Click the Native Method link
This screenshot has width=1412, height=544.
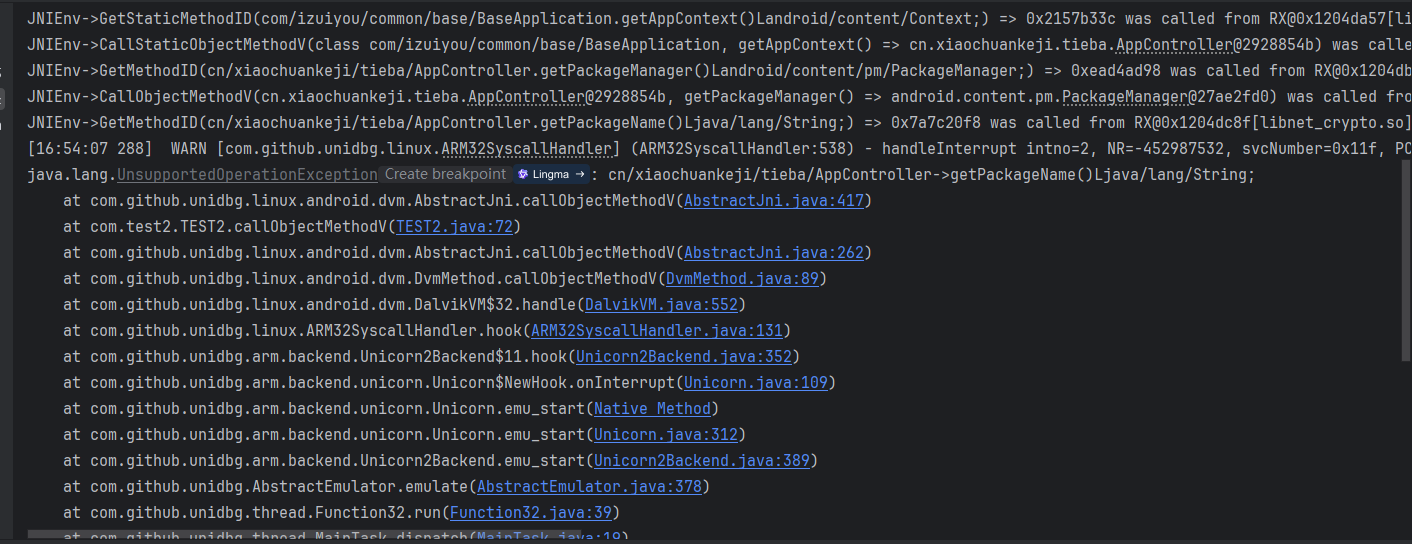click(652, 408)
